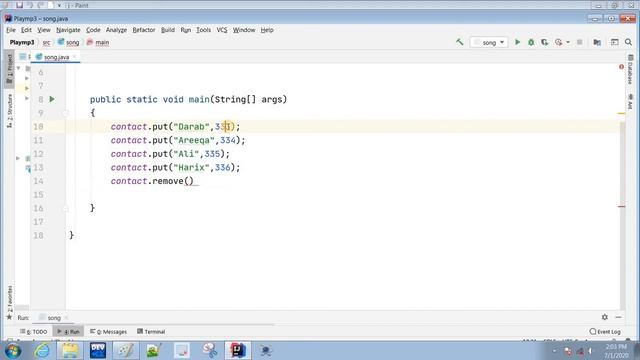The width and height of the screenshot is (640, 360).
Task: Open the song run configuration dropdown
Action: (x=489, y=42)
